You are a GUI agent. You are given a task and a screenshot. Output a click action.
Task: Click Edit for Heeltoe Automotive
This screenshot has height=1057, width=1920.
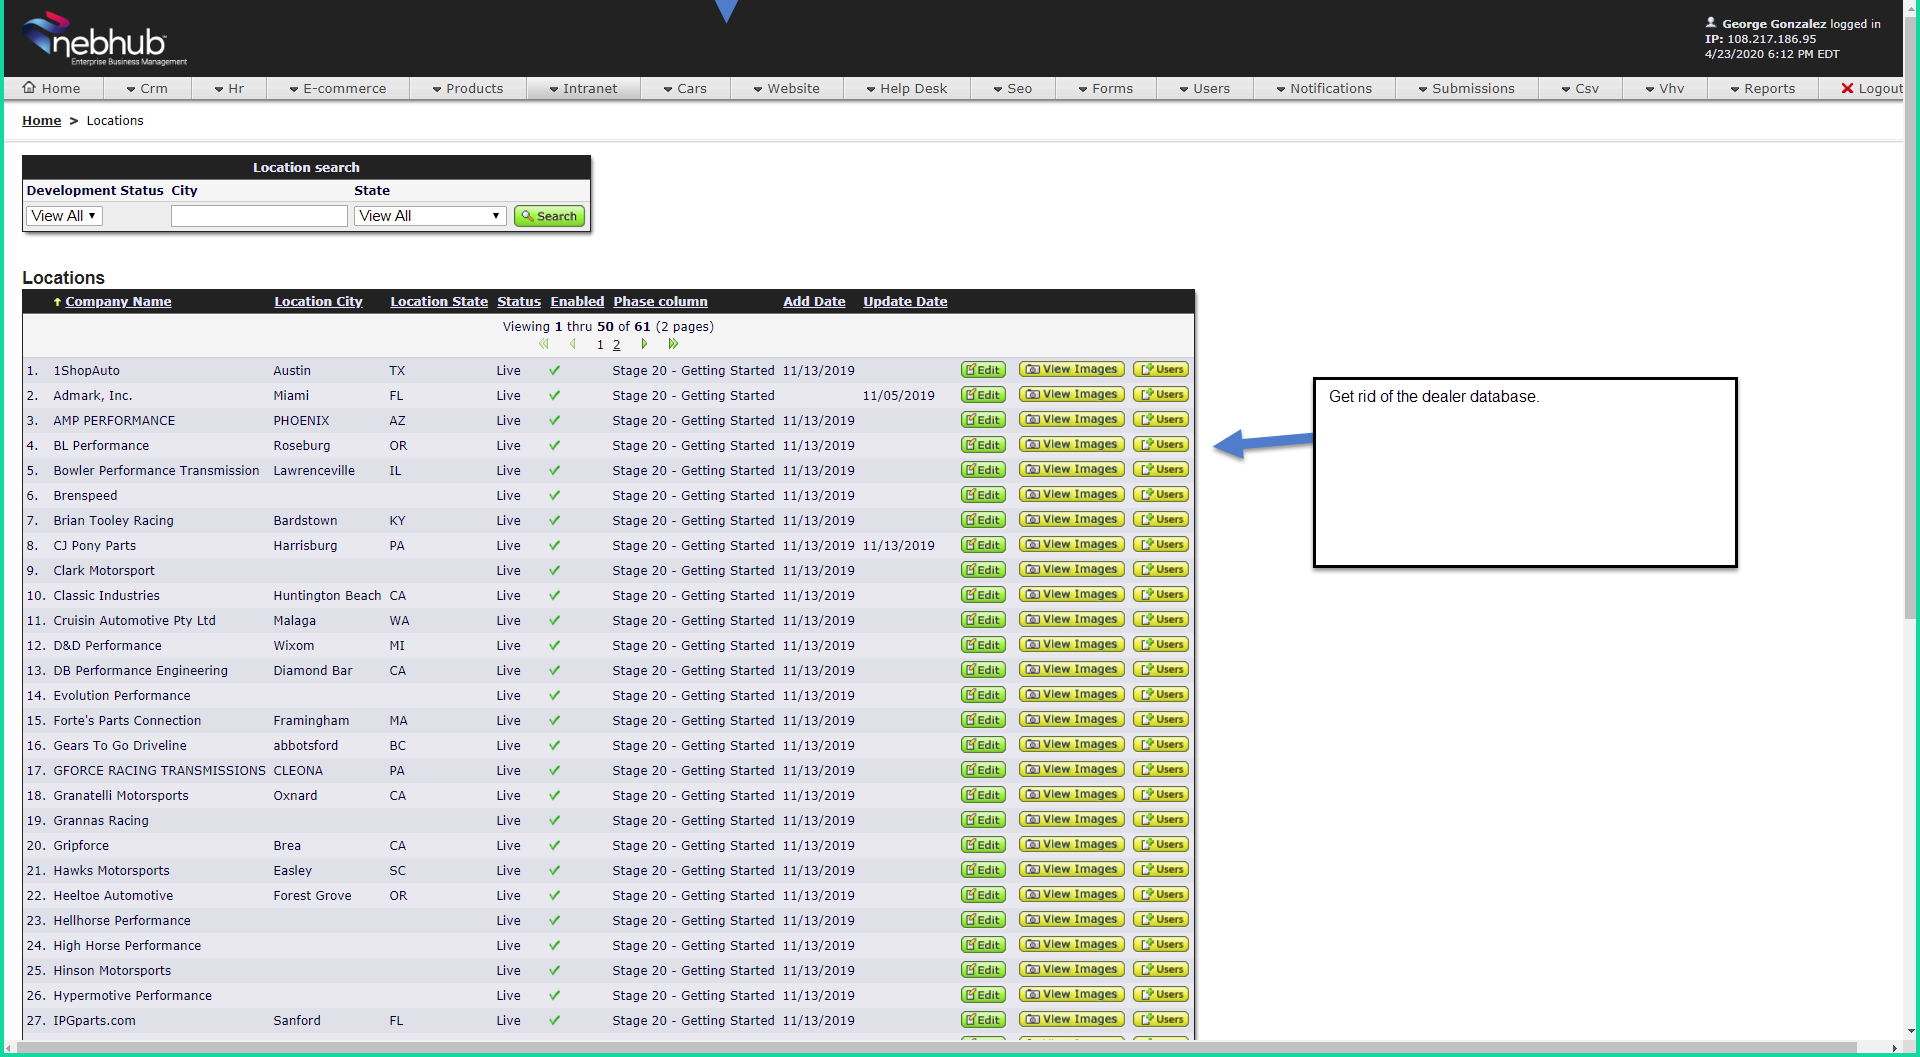(x=983, y=895)
